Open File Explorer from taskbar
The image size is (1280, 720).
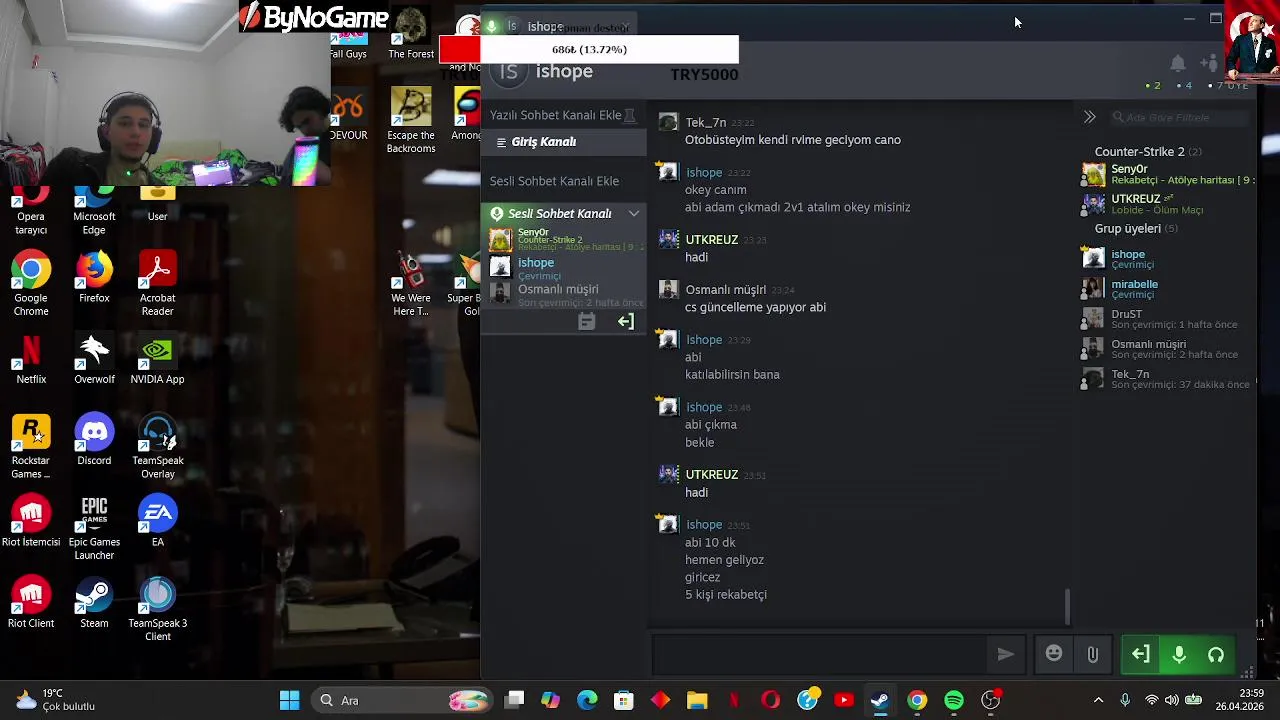click(x=697, y=700)
